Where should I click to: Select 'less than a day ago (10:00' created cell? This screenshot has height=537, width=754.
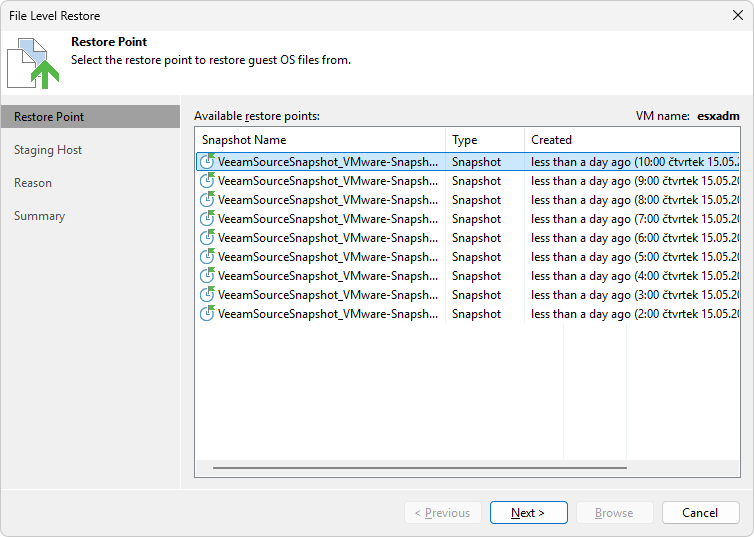(632, 162)
